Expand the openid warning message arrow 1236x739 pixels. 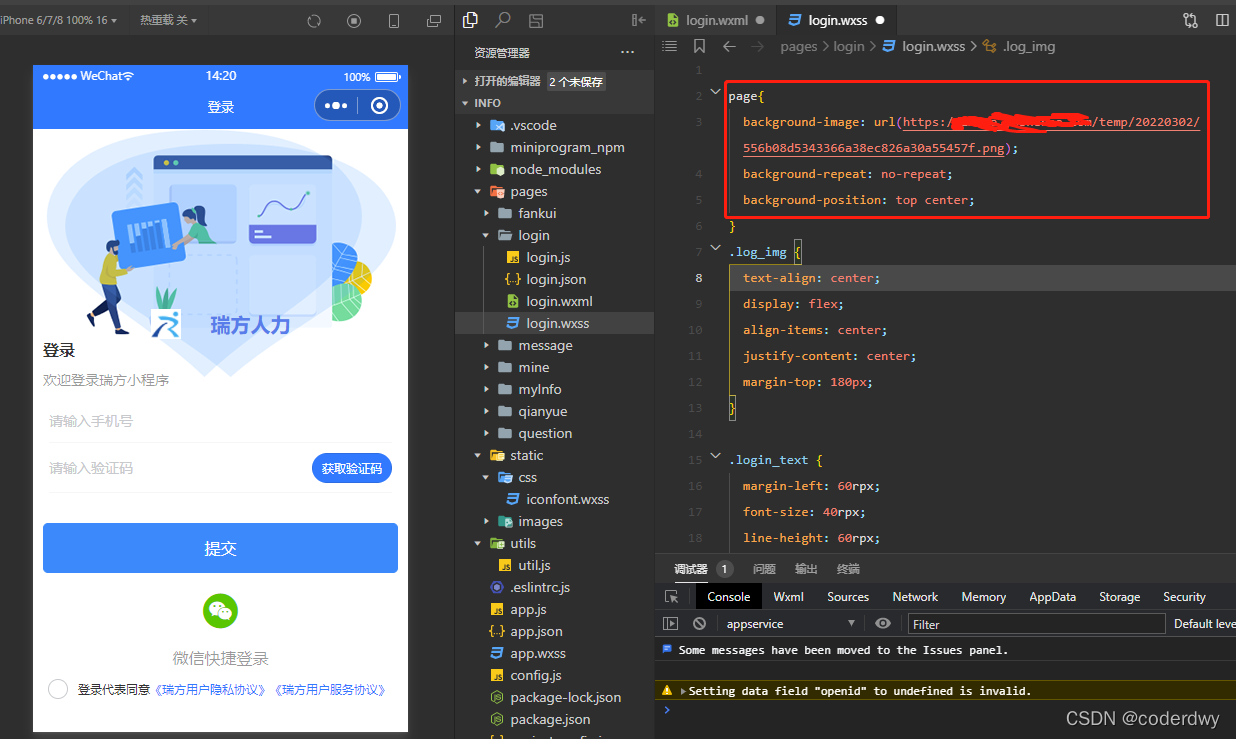(683, 691)
